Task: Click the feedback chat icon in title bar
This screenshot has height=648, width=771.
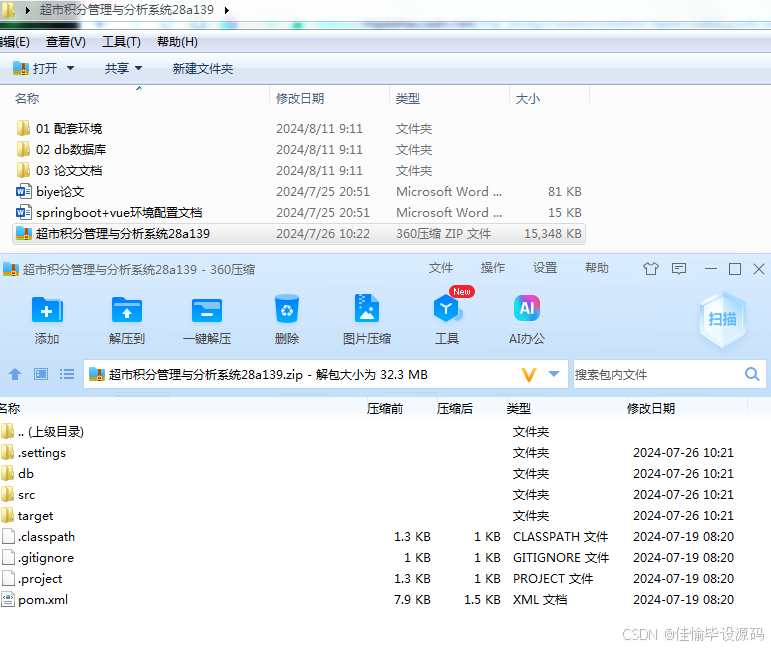Action: point(679,269)
